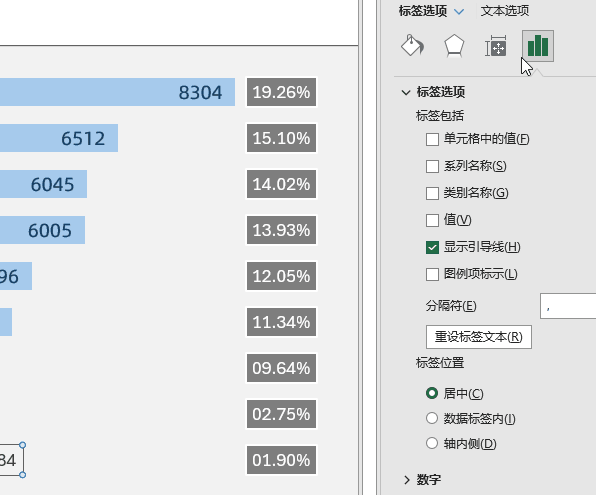Enable the 单元格中的值 checkbox
The height and width of the screenshot is (495, 596).
432,139
